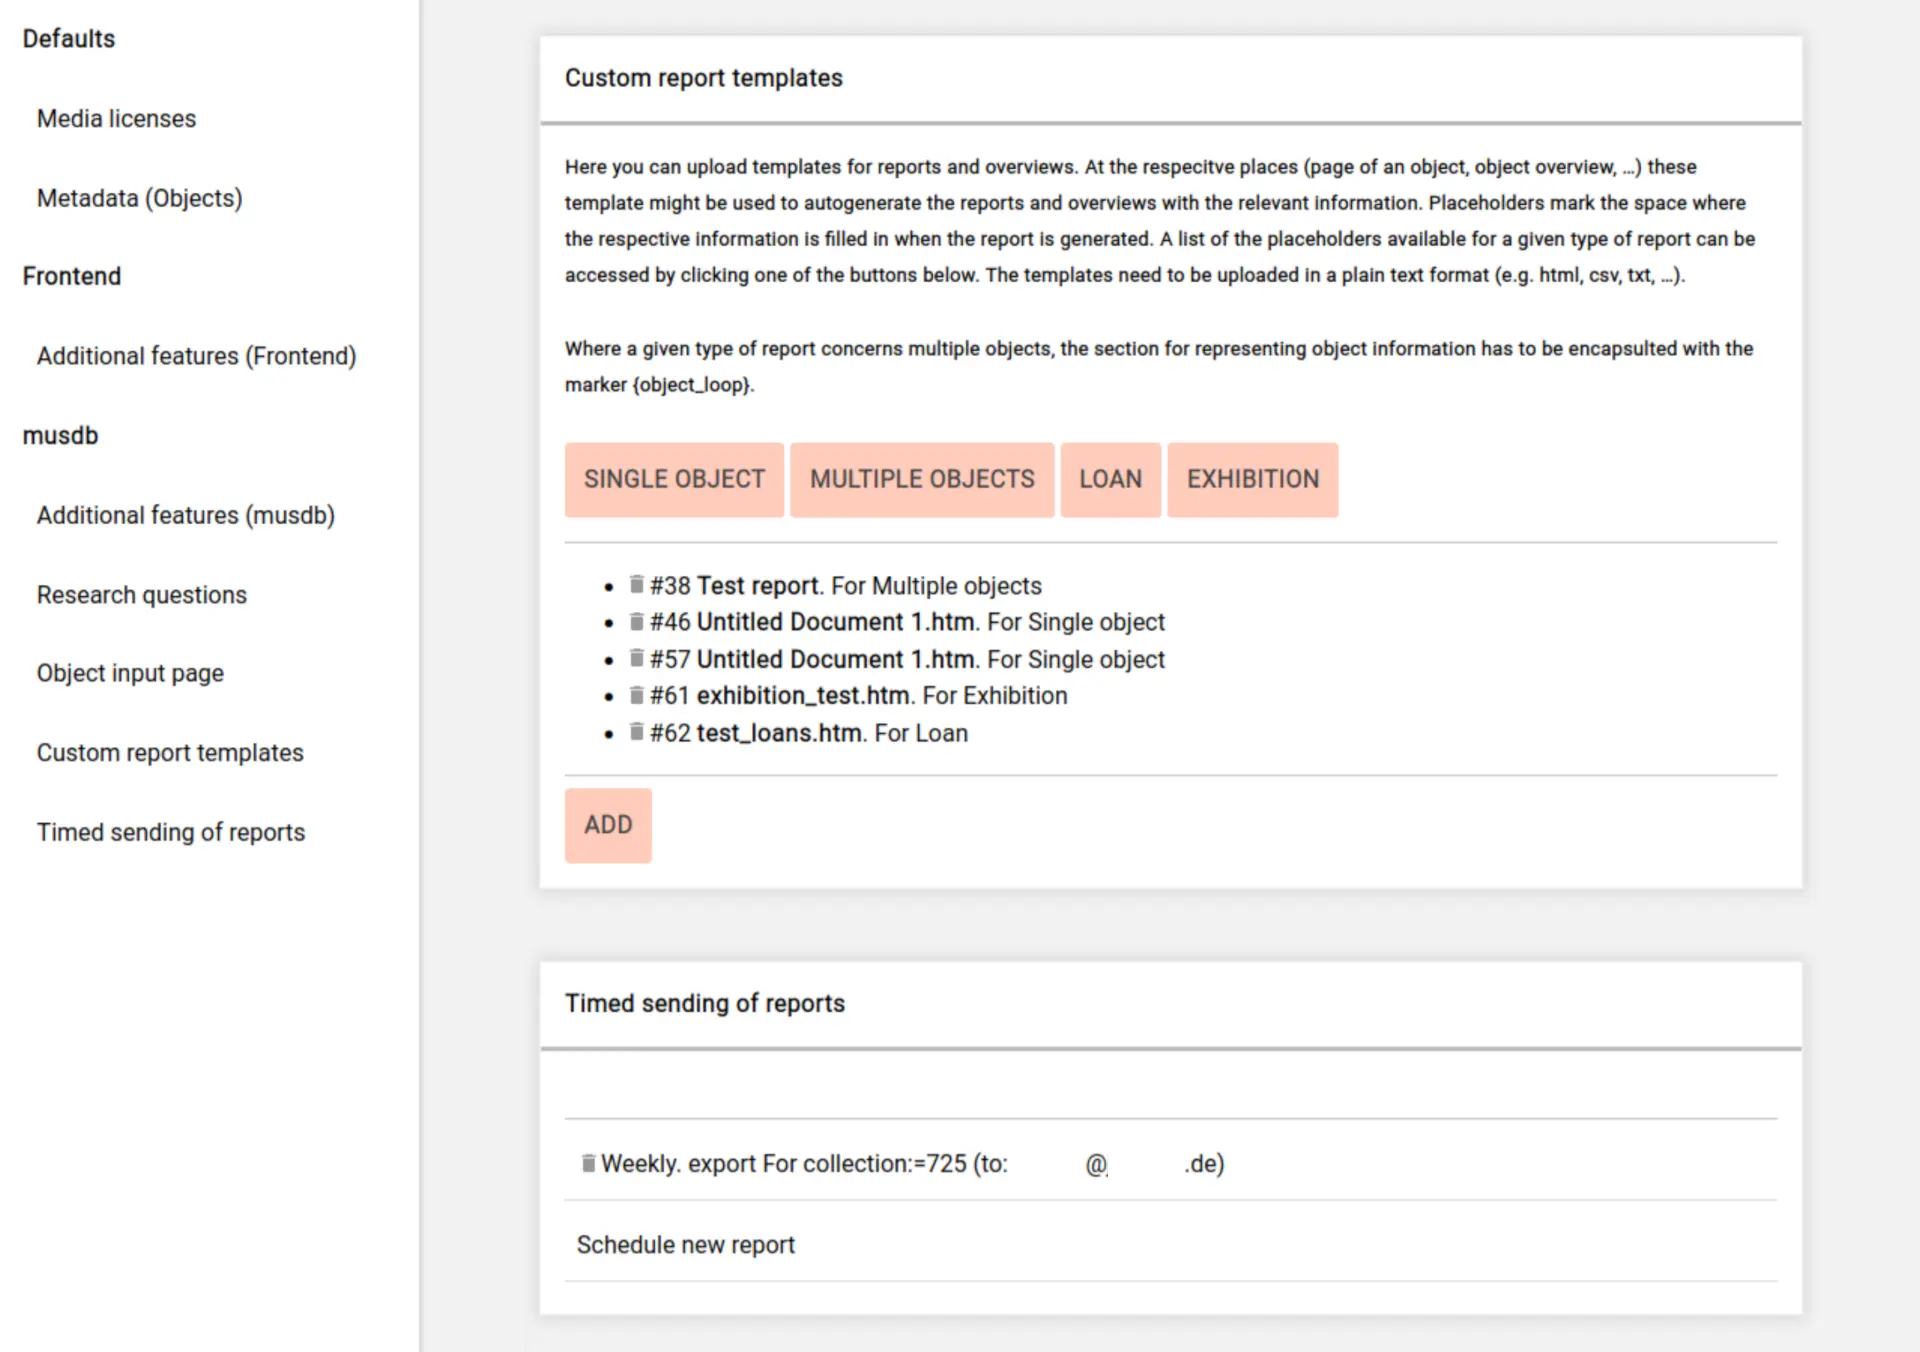Open Object input page section
The width and height of the screenshot is (1920, 1352).
point(130,673)
